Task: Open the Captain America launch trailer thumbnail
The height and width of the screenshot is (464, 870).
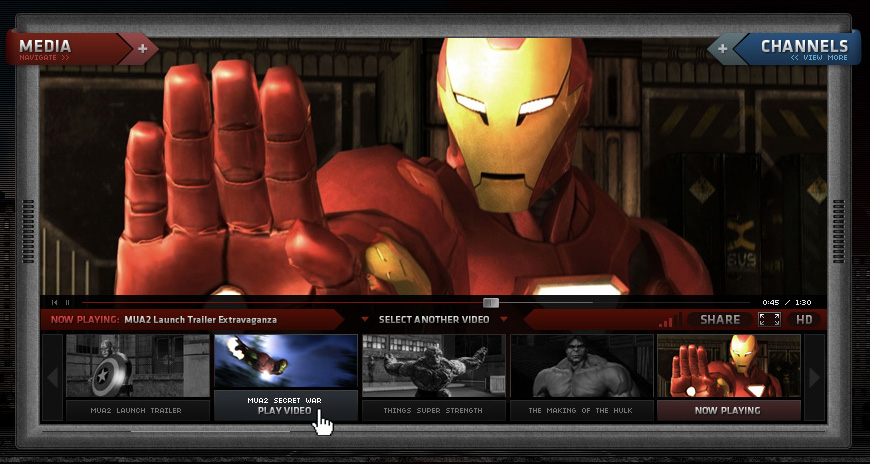Action: coord(138,366)
